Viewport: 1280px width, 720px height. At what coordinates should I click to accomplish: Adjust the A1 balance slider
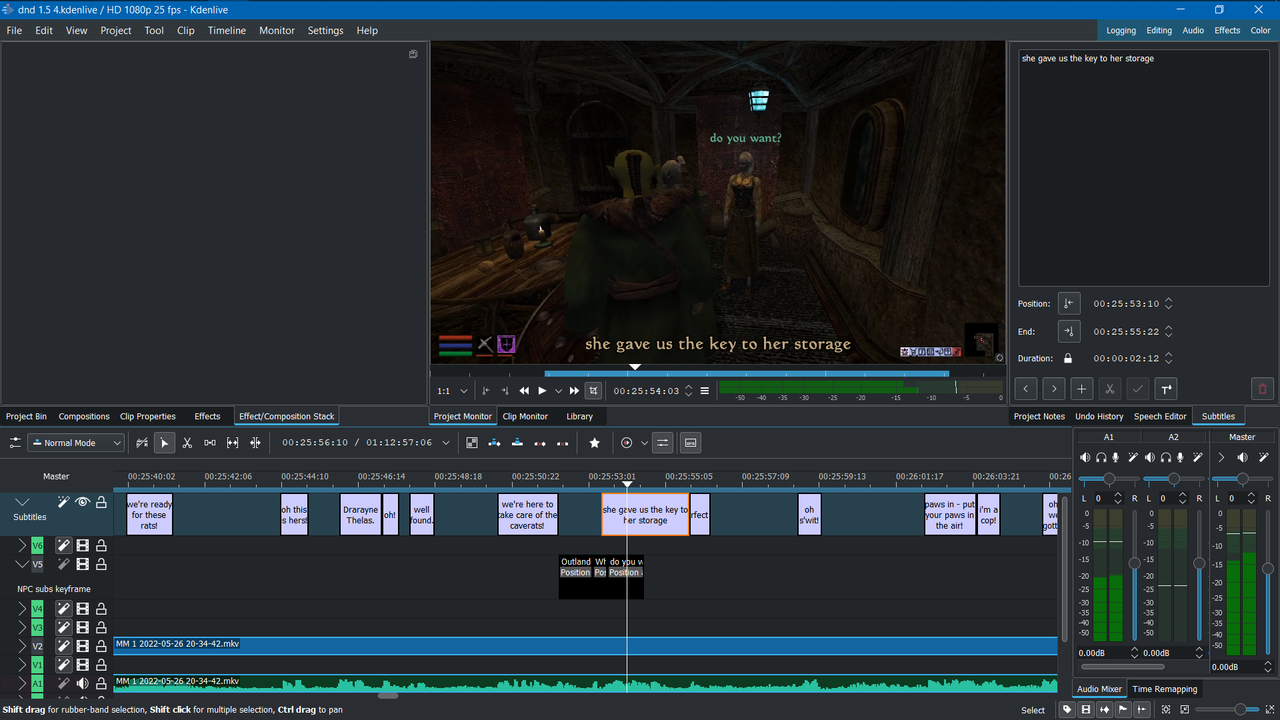1109,479
